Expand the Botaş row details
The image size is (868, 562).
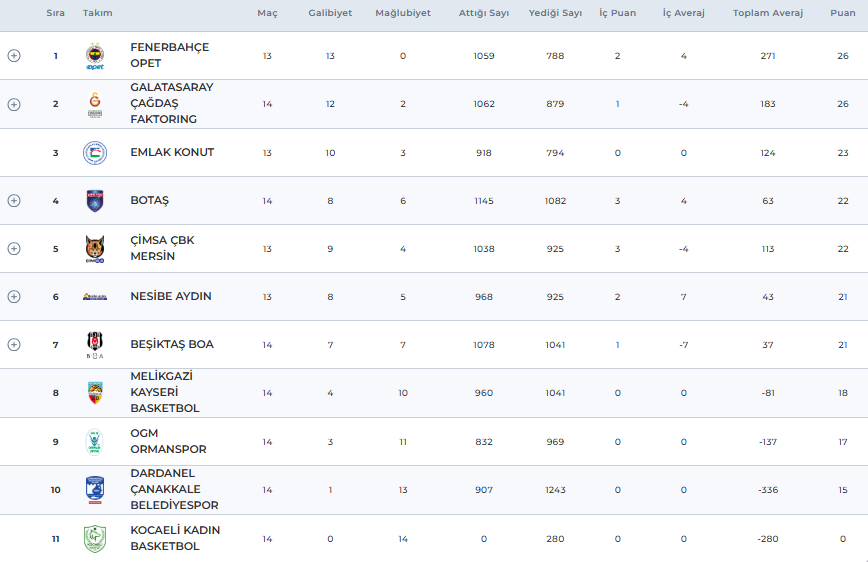pos(14,200)
